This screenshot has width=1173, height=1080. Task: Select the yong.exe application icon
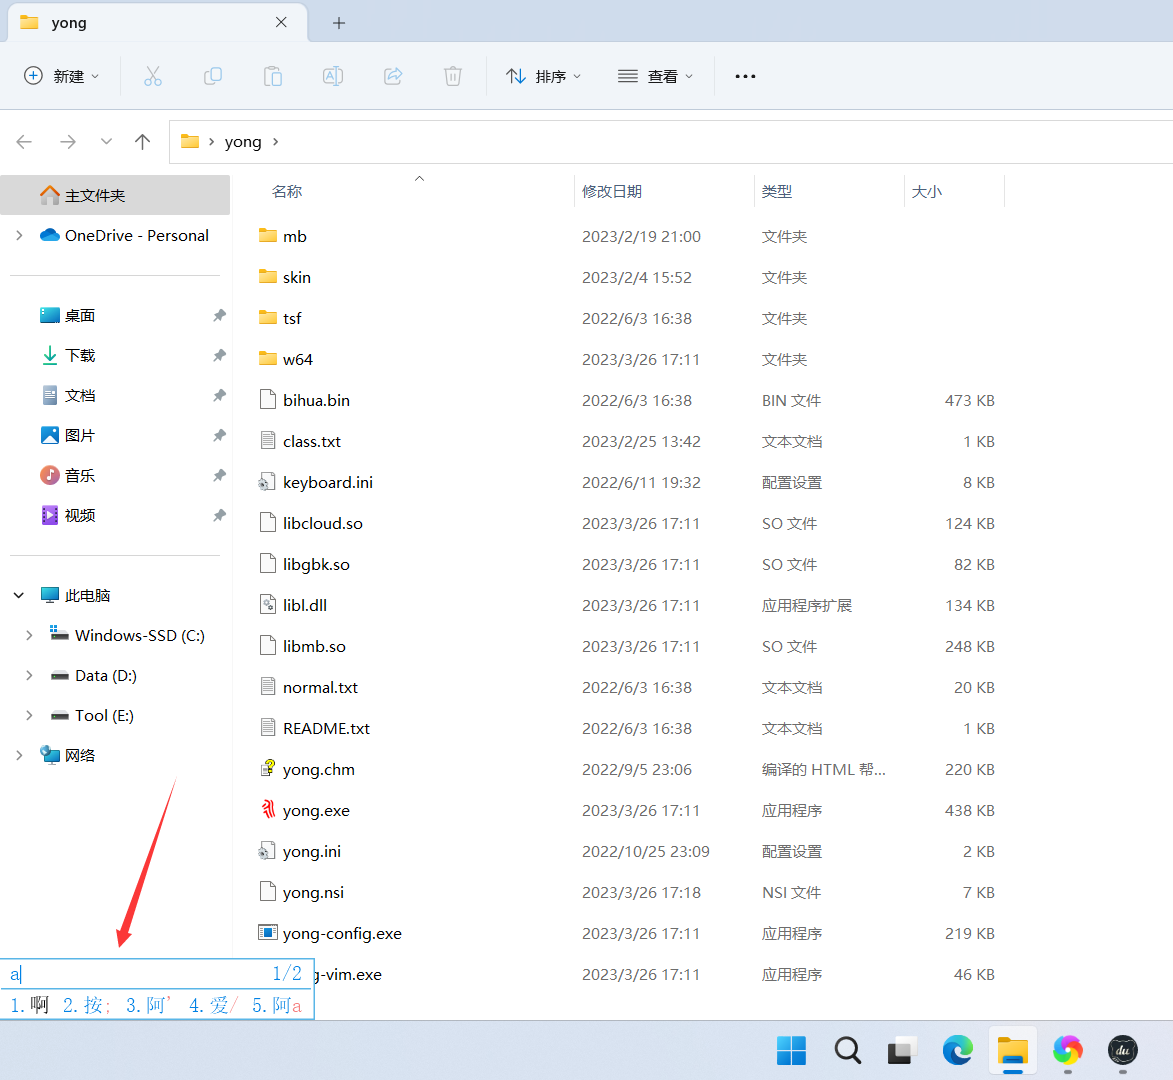268,810
